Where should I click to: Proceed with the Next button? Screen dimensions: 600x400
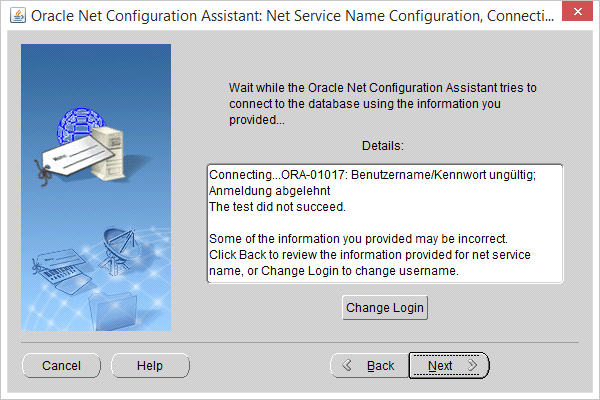coord(449,366)
